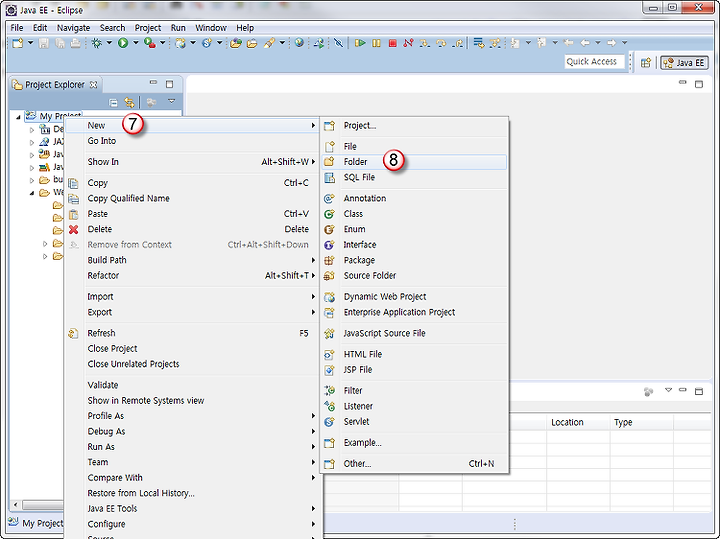Click the Java EE perspective button
The height and width of the screenshot is (539, 720).
click(x=684, y=62)
